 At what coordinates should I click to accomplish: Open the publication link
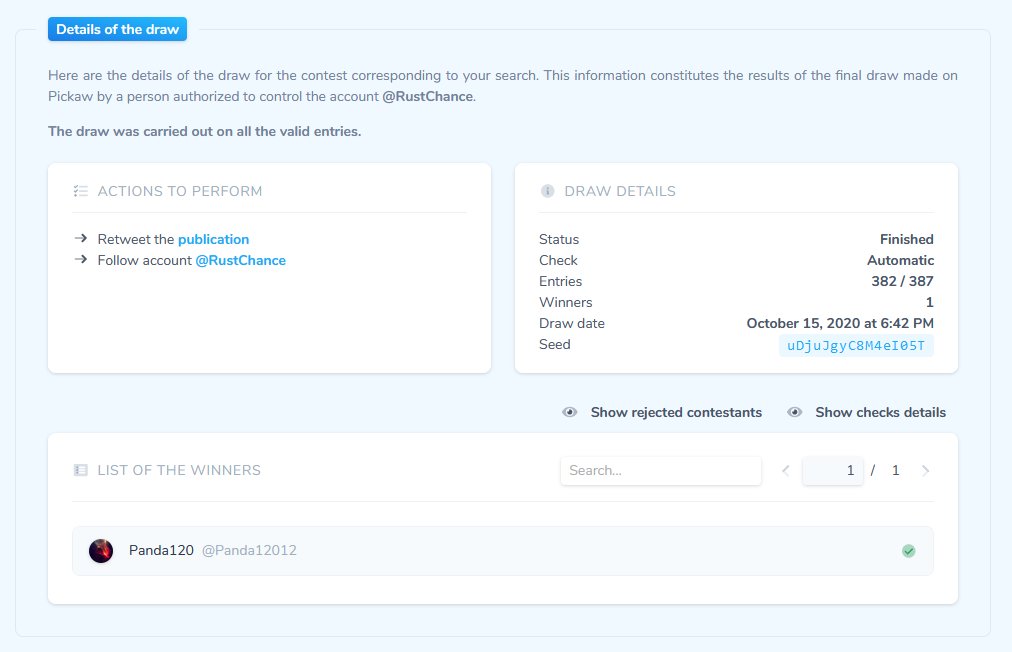[x=214, y=239]
